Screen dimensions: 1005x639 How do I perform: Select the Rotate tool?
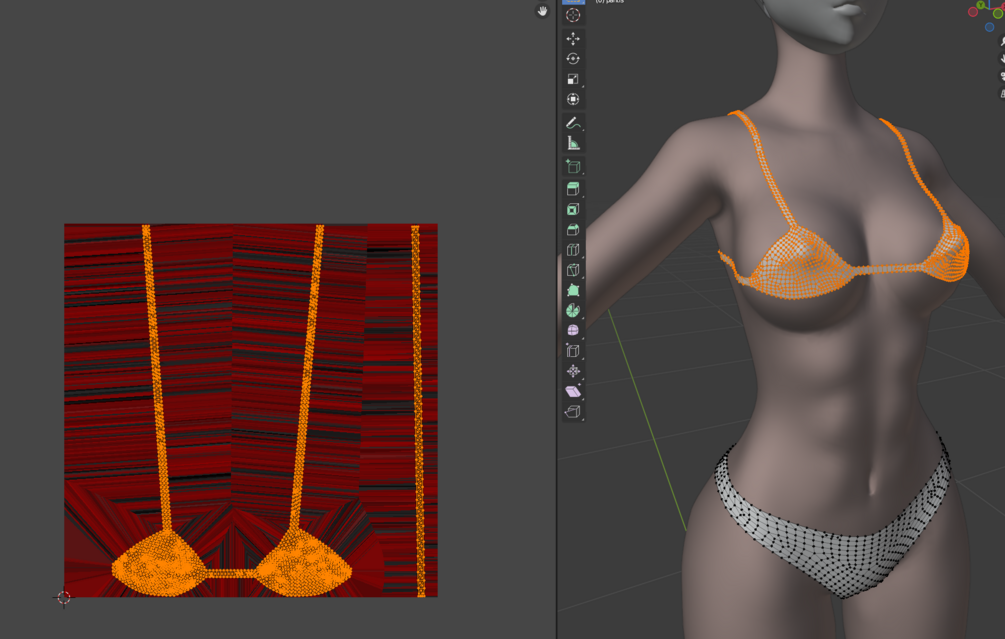pyautogui.click(x=573, y=59)
